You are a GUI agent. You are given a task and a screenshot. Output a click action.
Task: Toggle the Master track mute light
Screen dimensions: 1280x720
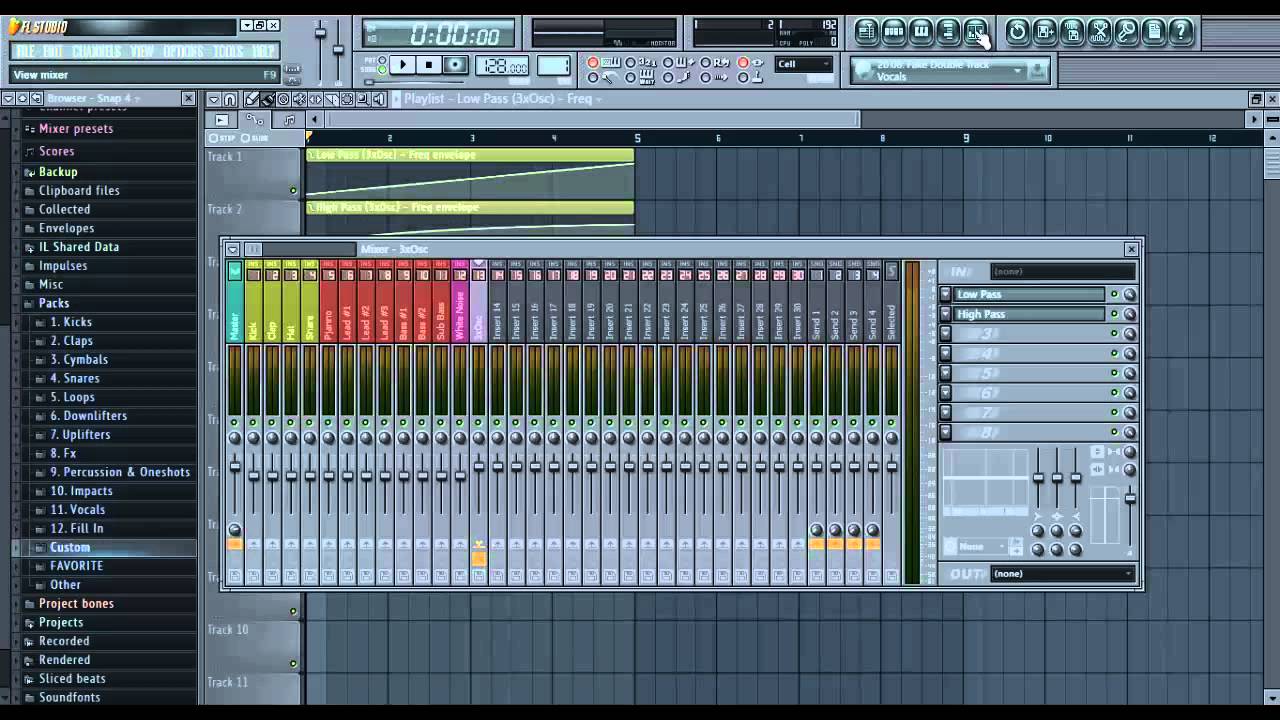234,423
